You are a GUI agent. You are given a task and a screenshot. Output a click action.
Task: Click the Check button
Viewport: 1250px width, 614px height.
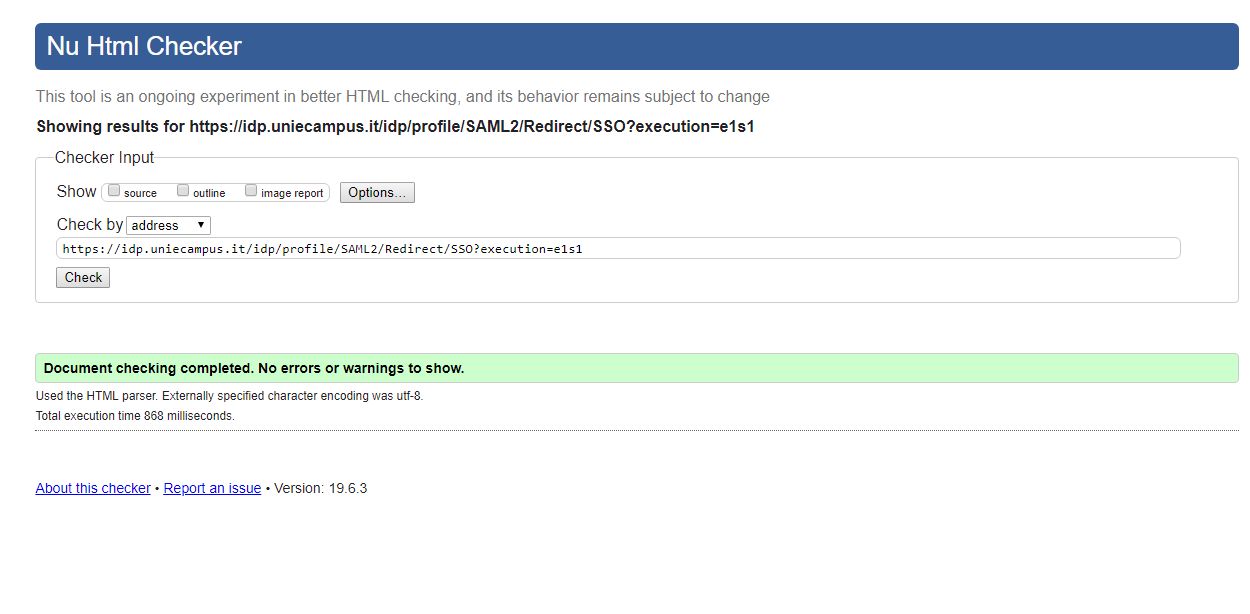pos(83,277)
